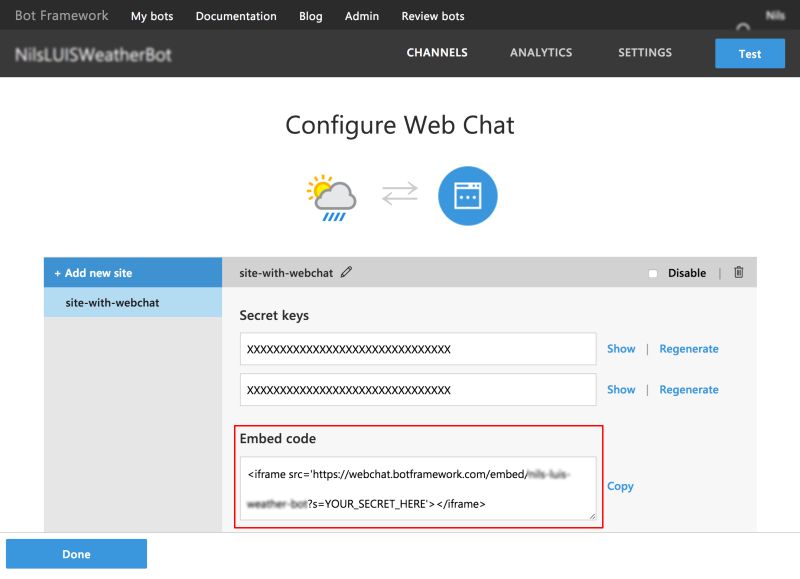Open the SETTINGS tab
Viewport: 800px width, 579px height.
[643, 53]
